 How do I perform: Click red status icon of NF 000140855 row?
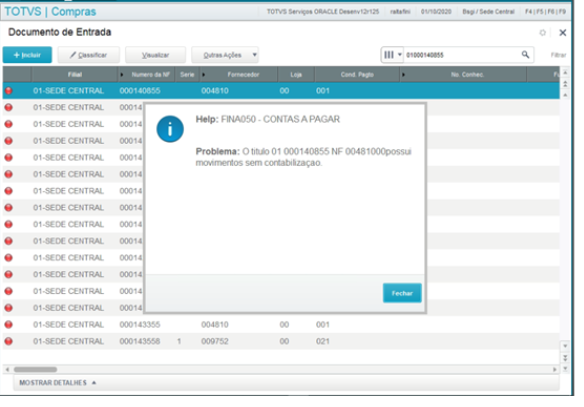tap(8, 91)
